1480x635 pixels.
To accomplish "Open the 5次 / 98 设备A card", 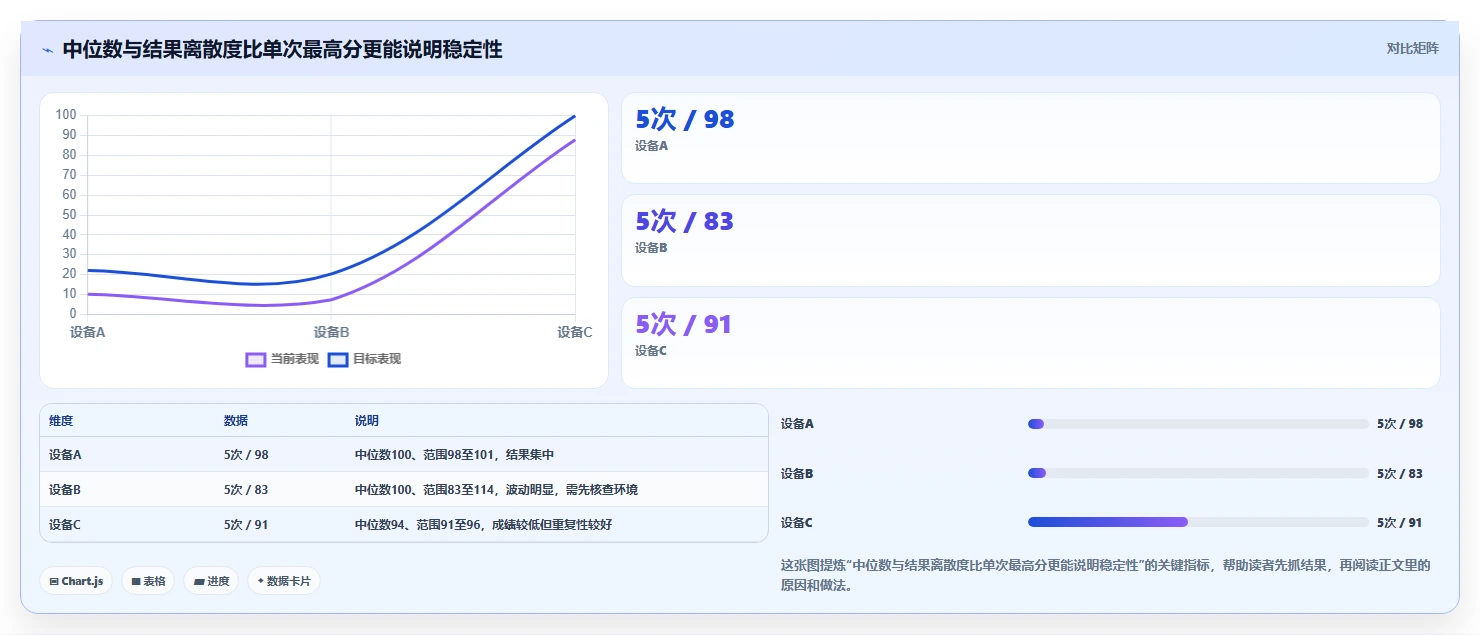I will click(1031, 138).
